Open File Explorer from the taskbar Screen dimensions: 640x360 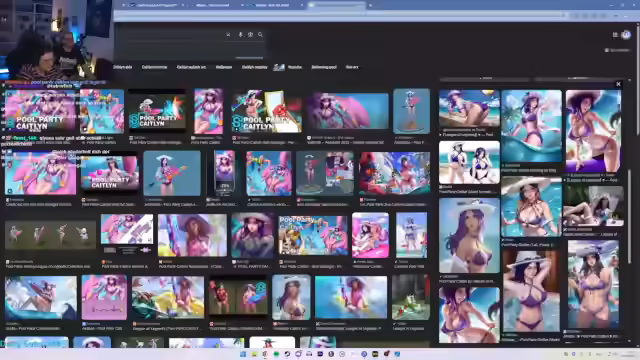pos(254,354)
